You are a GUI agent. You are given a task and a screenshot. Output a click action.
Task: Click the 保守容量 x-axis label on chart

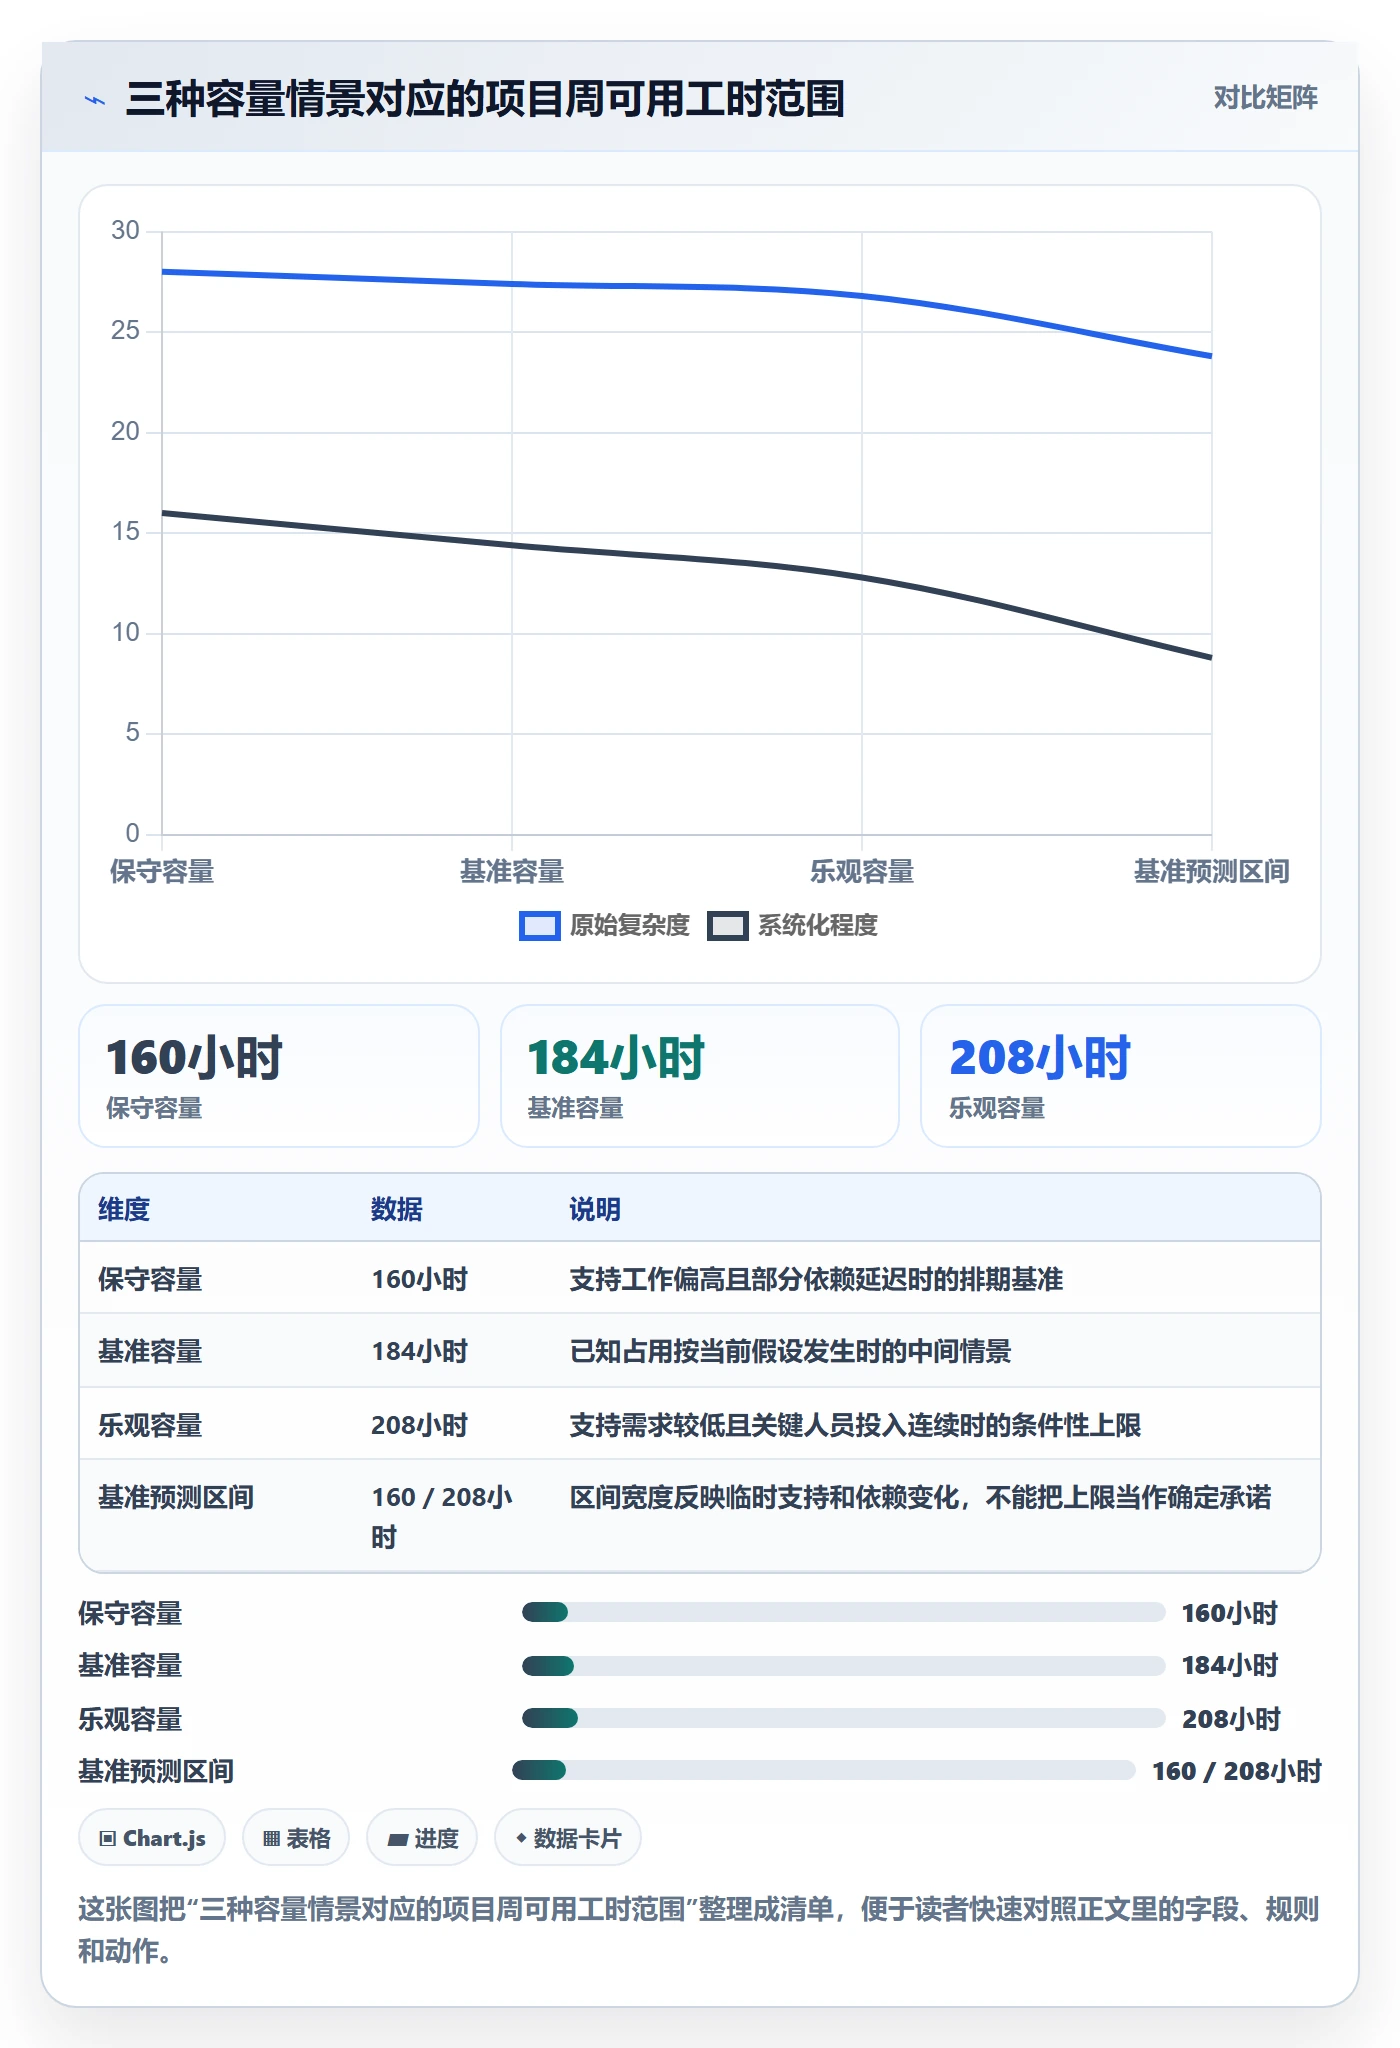pos(162,872)
